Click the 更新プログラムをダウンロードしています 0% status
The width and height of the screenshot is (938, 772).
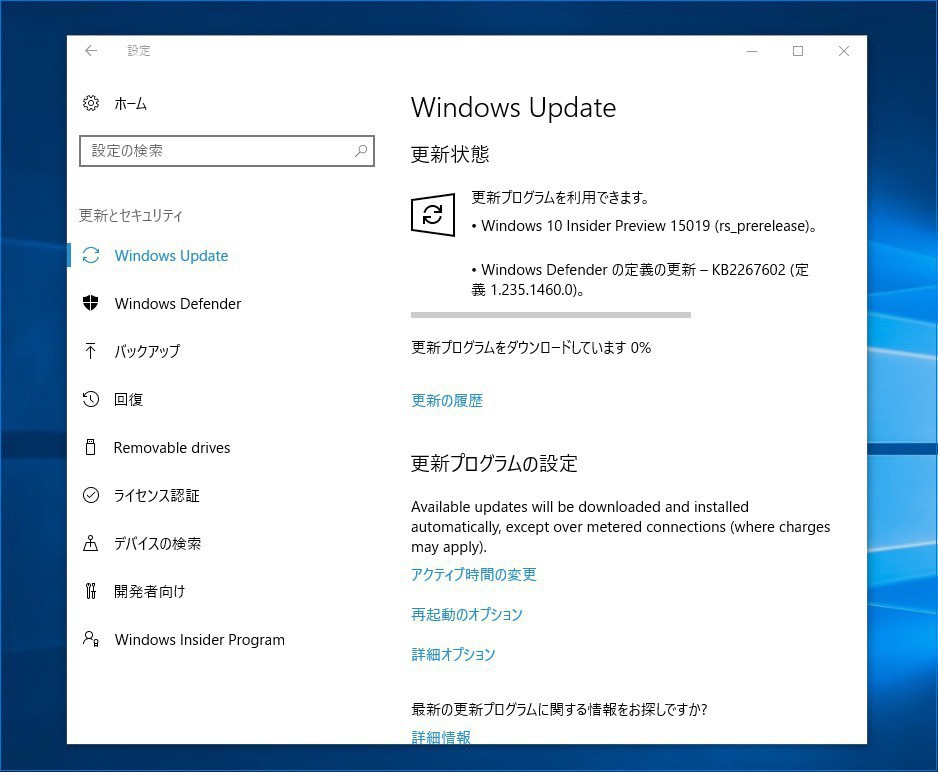coord(531,347)
